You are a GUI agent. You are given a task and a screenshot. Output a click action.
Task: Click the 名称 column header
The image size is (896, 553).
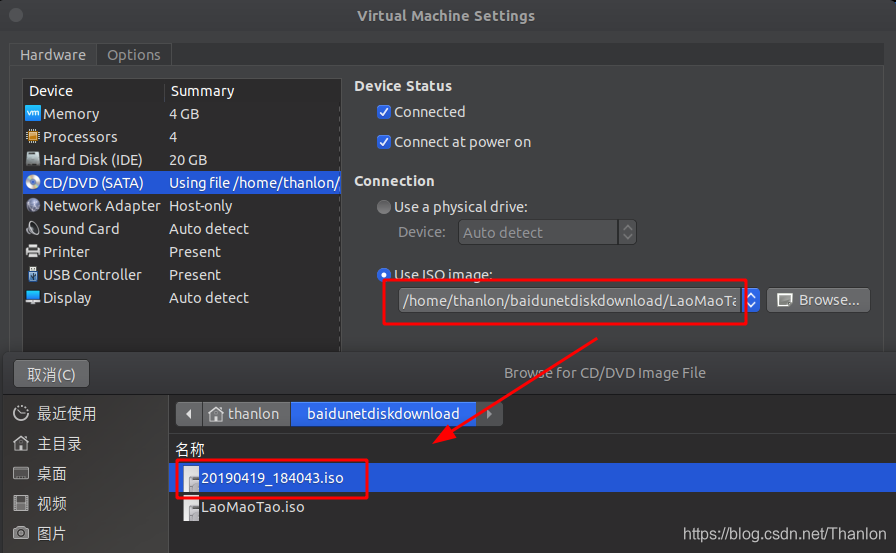point(190,449)
